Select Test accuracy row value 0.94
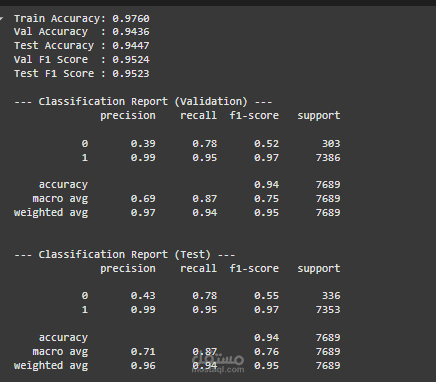436x382 pixels. coord(266,338)
